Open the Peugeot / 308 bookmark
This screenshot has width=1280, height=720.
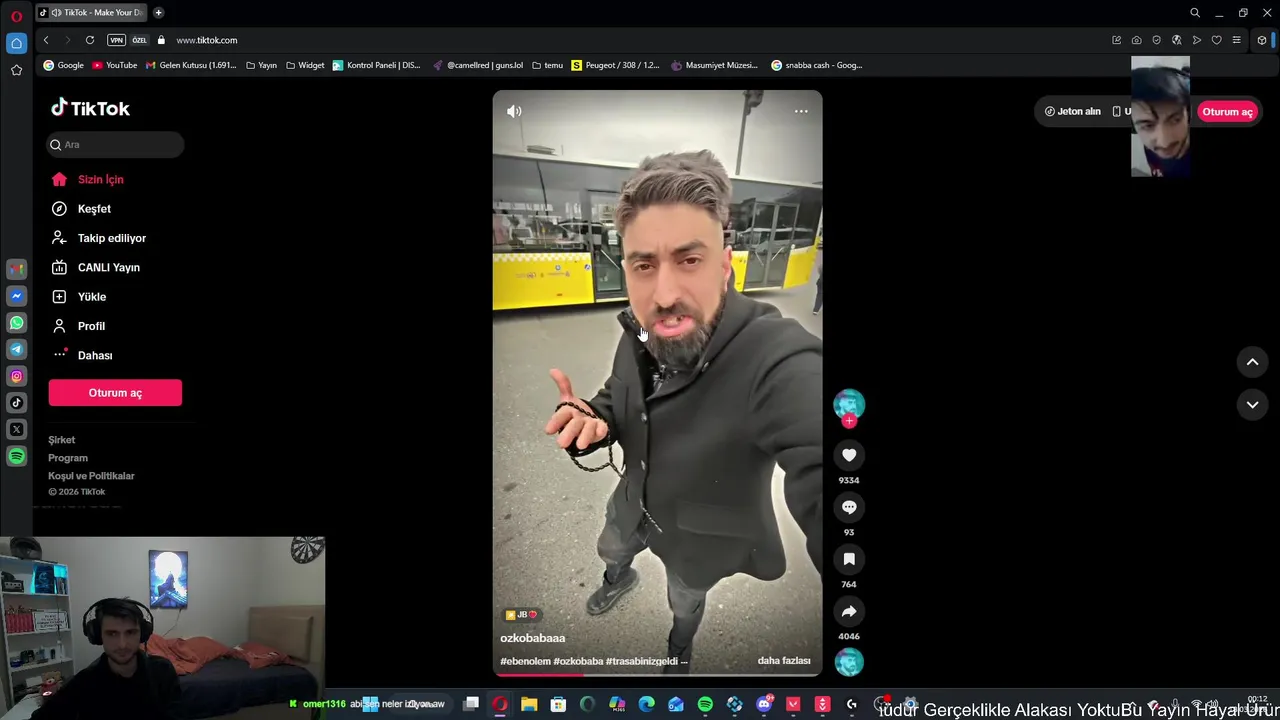[x=616, y=65]
